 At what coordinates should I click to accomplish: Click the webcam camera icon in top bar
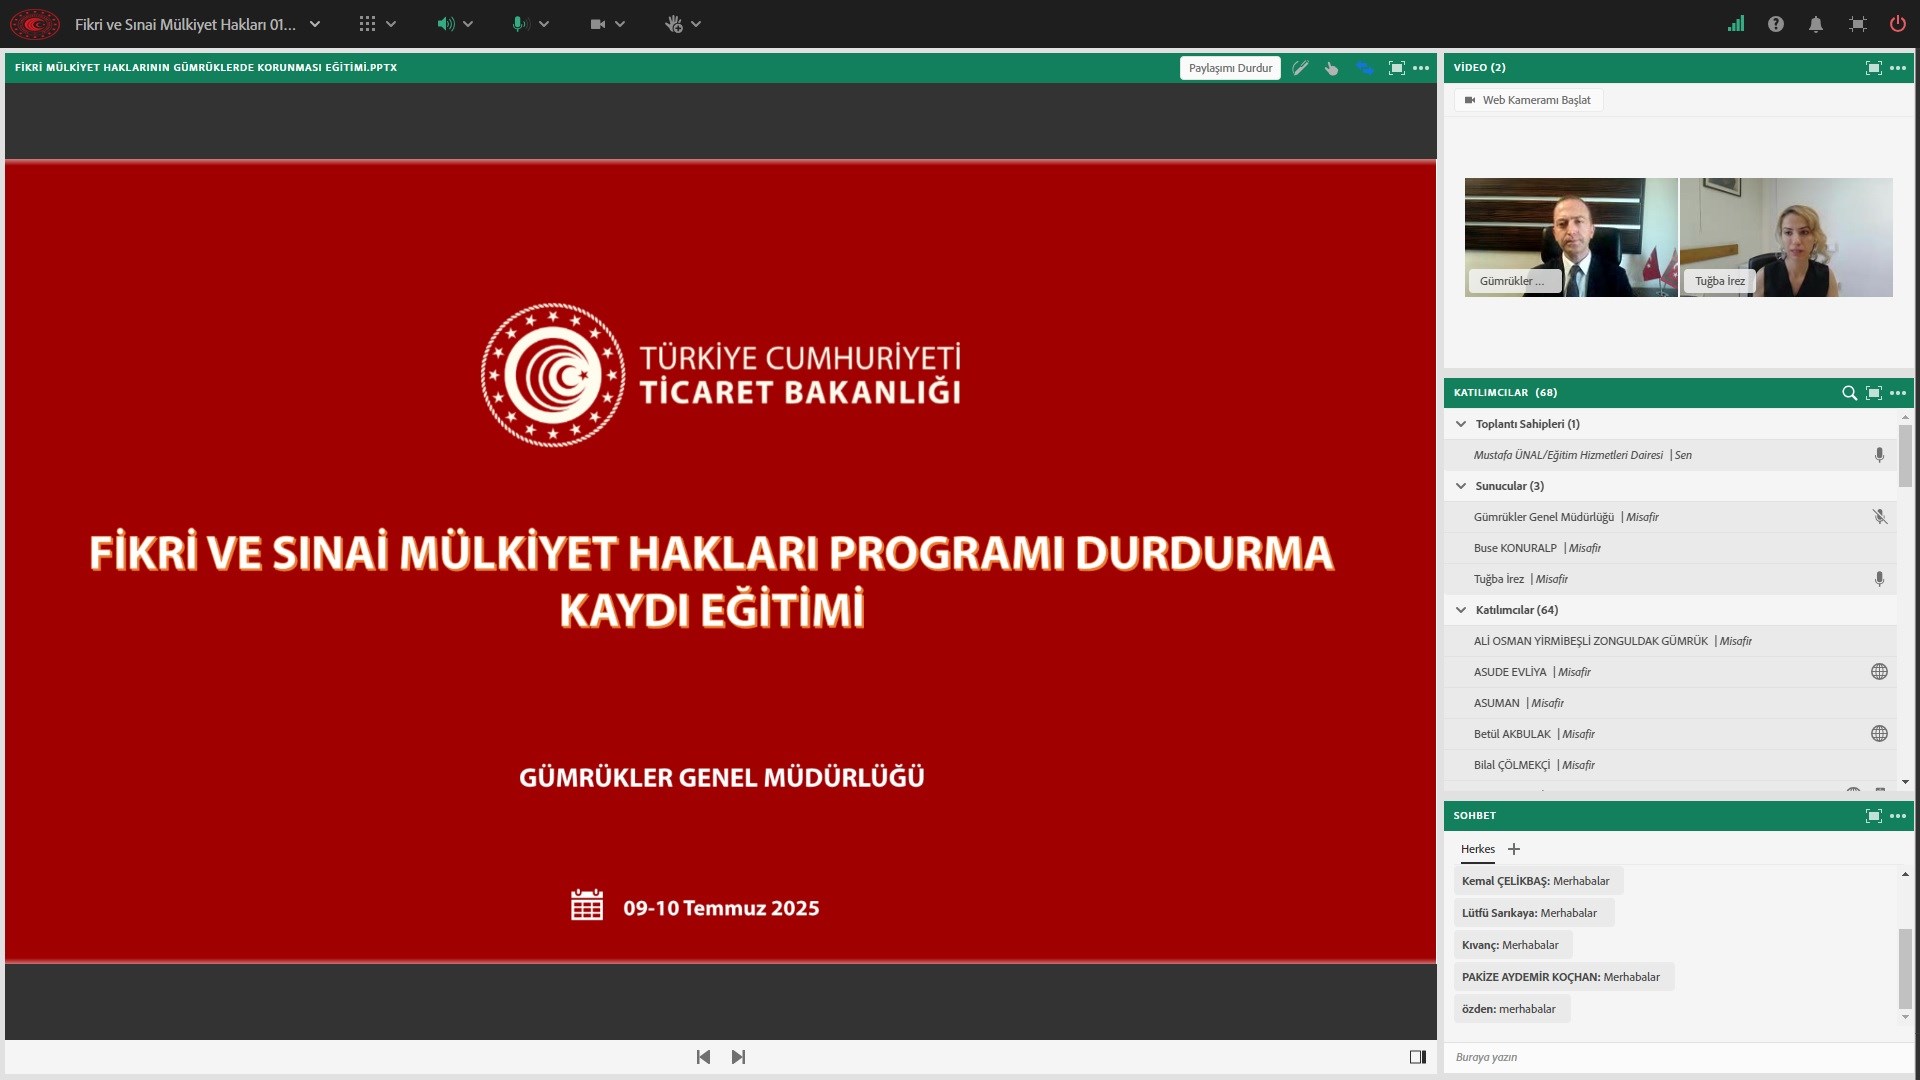(598, 24)
